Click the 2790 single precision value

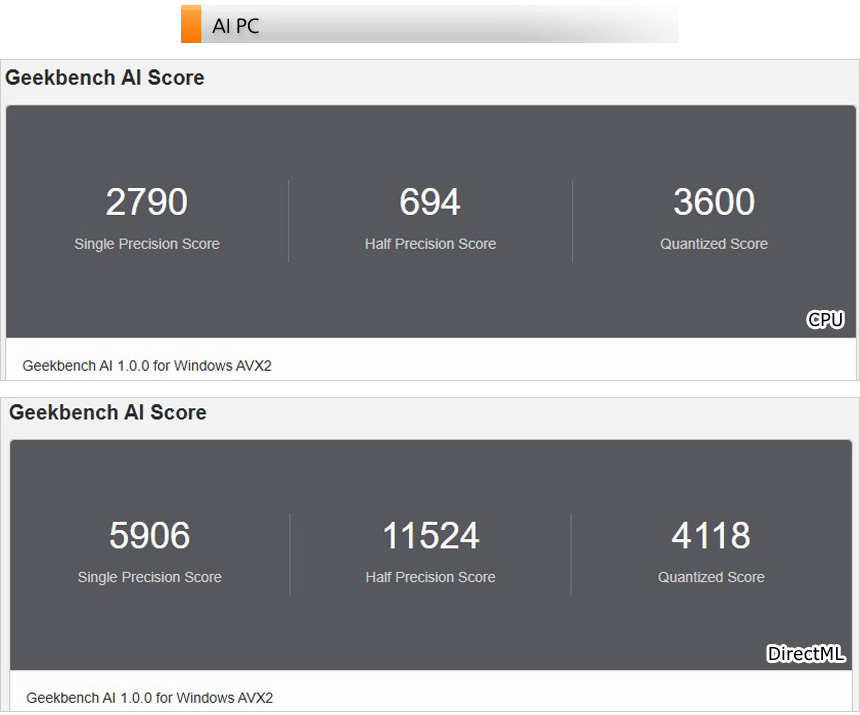[146, 201]
